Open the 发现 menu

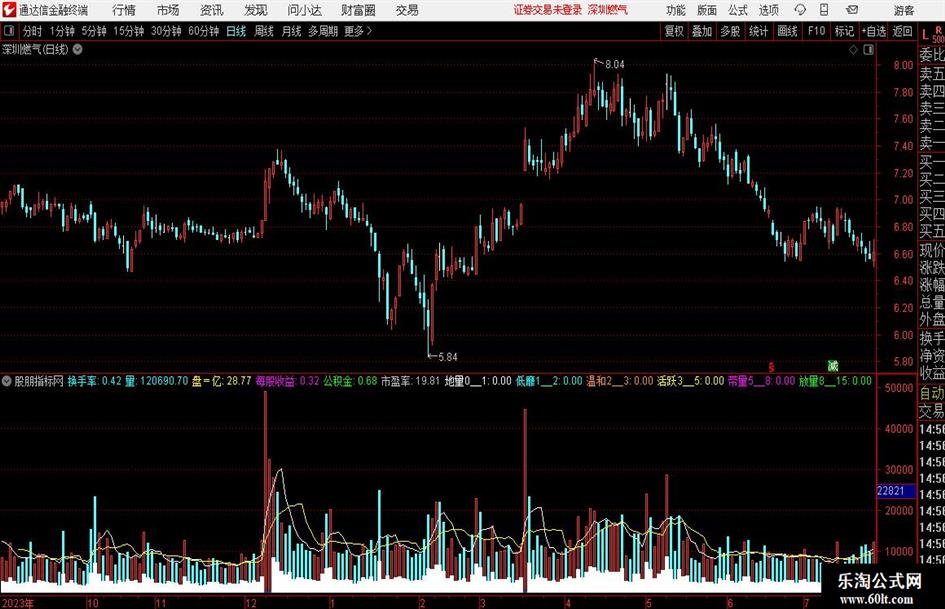click(256, 10)
